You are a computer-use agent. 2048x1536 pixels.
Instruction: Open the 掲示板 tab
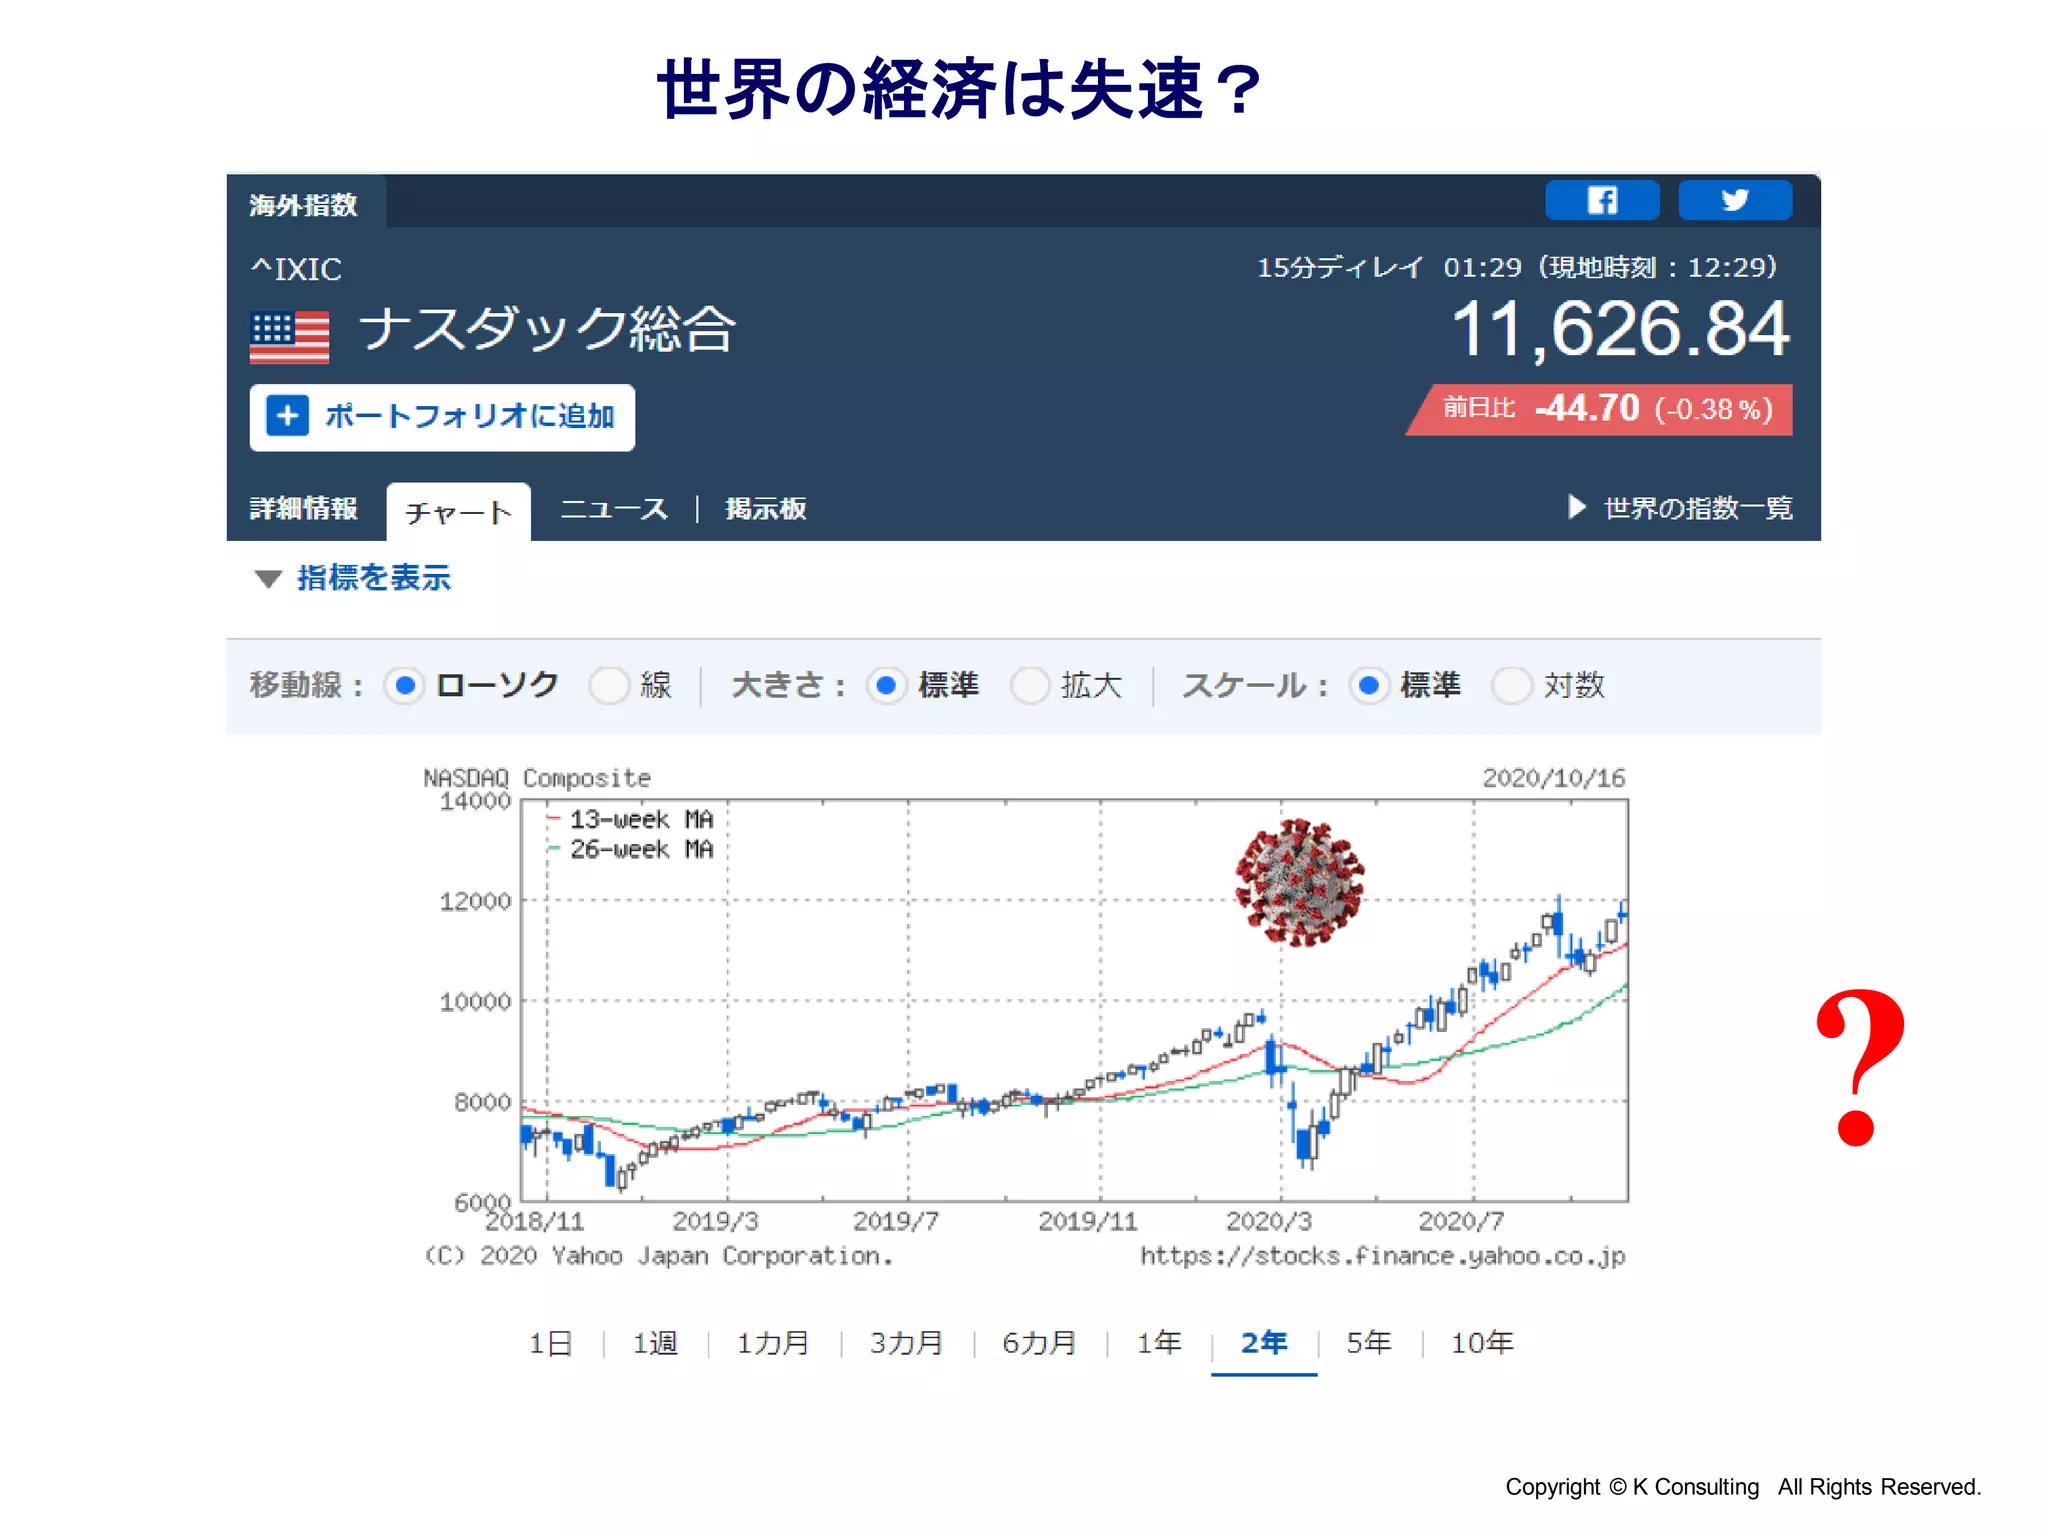tap(766, 509)
